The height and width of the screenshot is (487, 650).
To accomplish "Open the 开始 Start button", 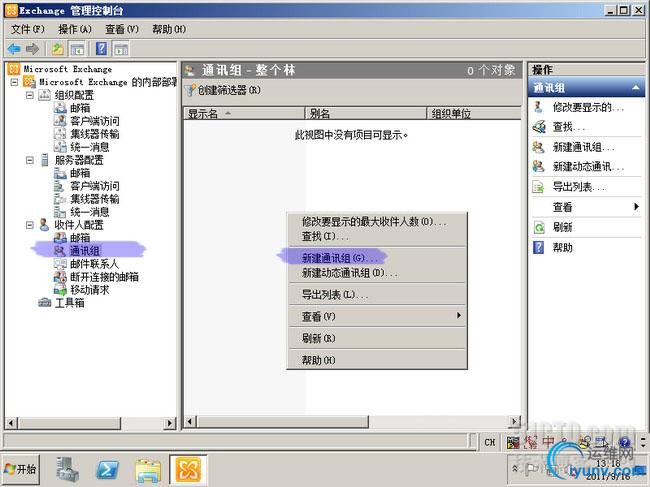I will pyautogui.click(x=21, y=470).
